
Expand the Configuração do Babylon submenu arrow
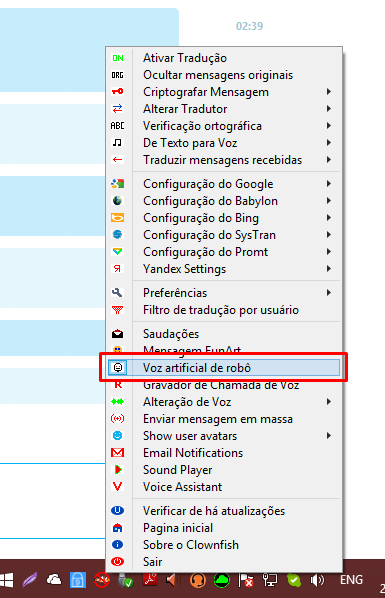pyautogui.click(x=329, y=201)
